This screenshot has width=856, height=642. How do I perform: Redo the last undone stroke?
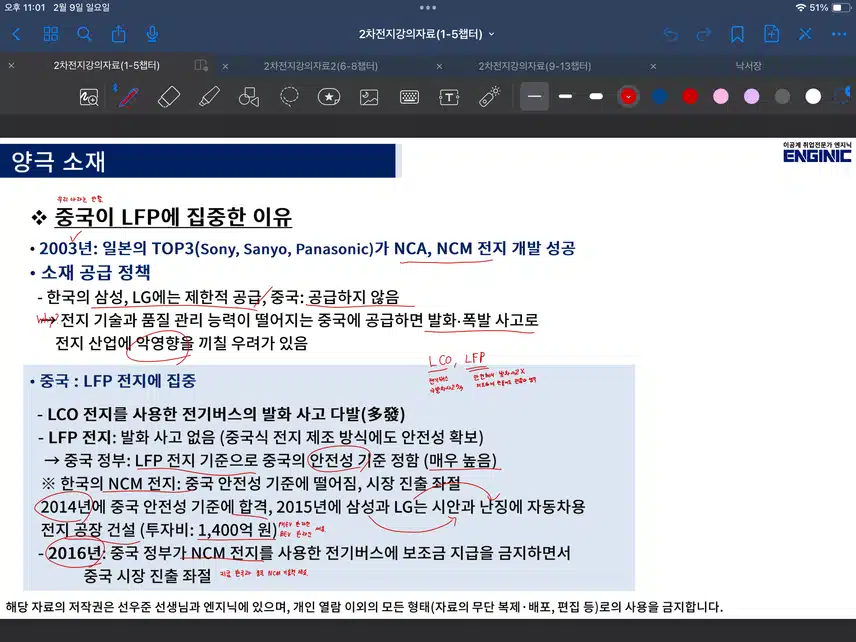click(x=704, y=34)
